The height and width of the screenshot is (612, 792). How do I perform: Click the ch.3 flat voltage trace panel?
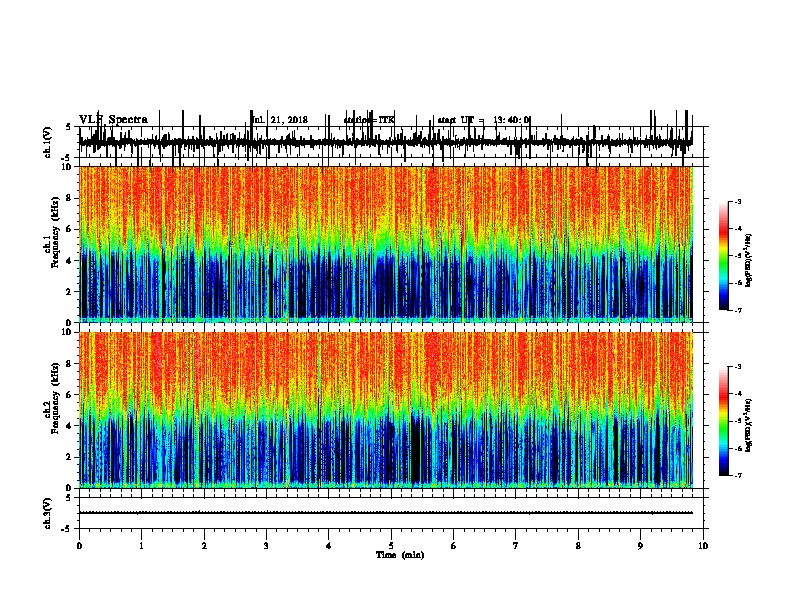(x=391, y=513)
